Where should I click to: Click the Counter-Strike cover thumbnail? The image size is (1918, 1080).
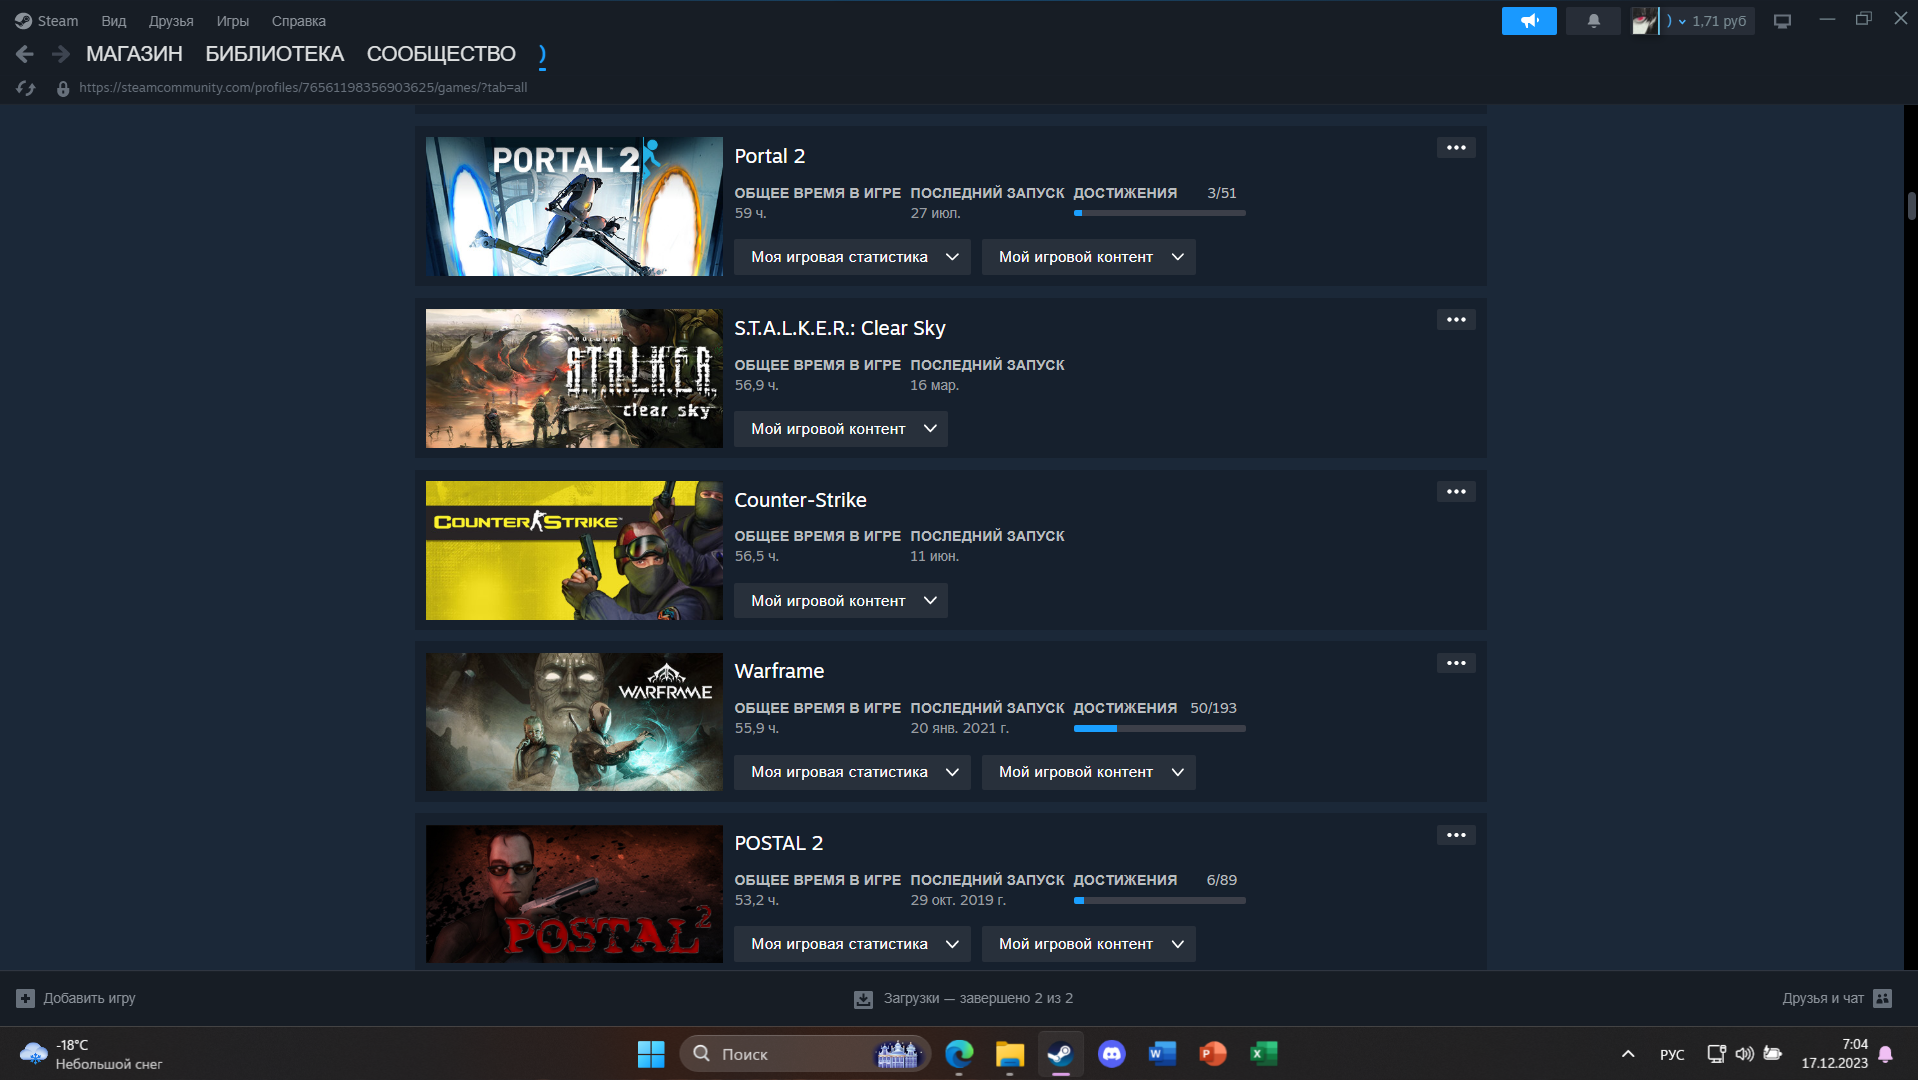pos(574,550)
